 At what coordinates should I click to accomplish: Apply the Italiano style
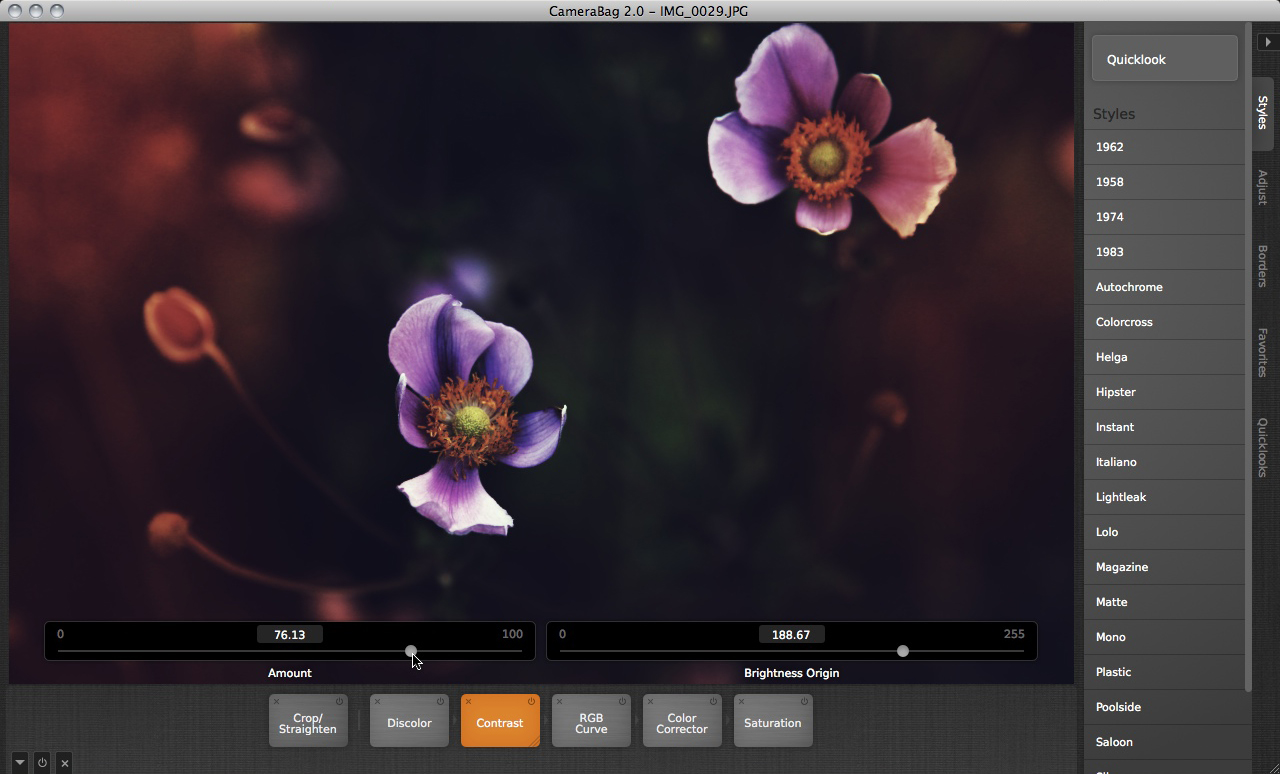1164,462
